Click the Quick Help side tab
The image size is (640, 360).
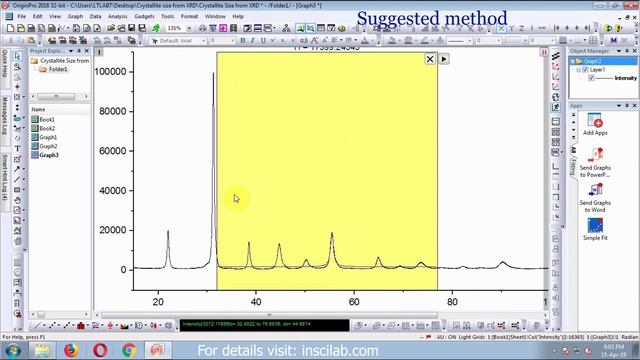point(4,63)
